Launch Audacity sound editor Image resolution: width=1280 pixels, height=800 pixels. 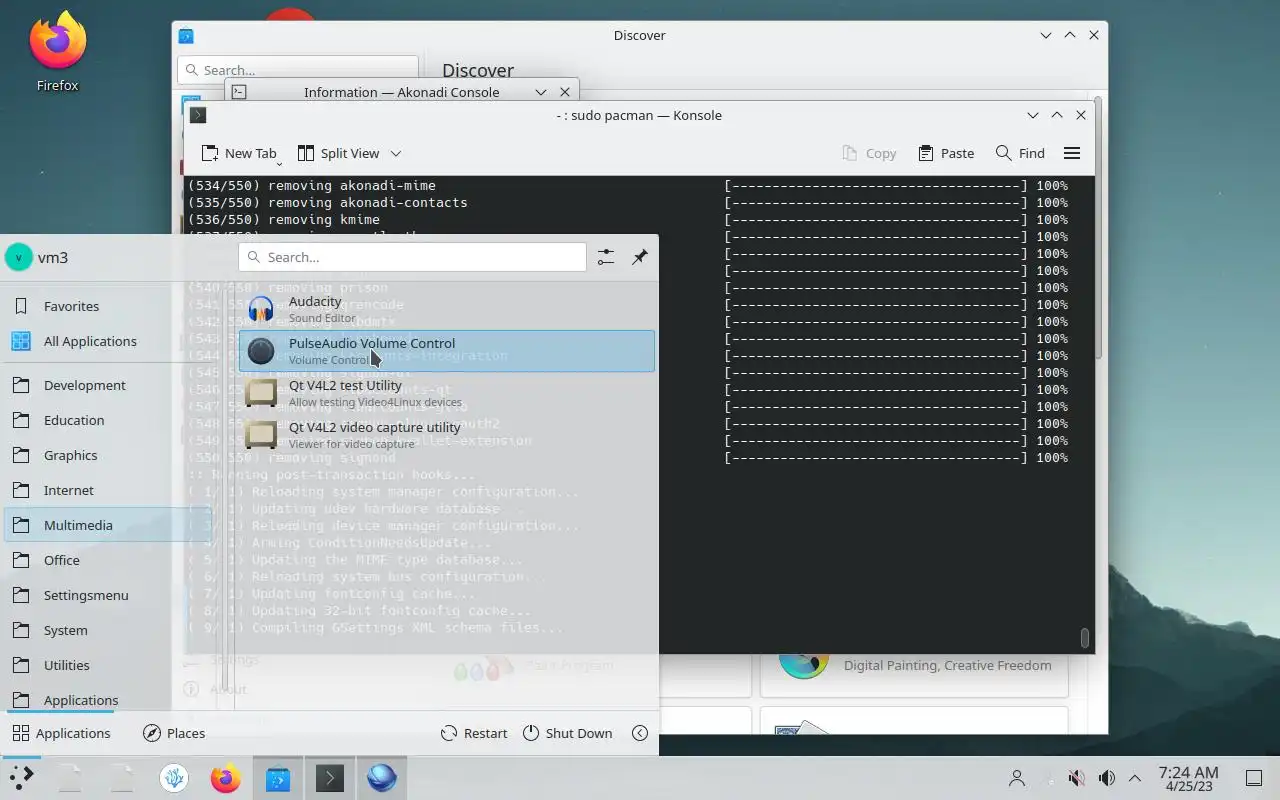tap(446, 309)
